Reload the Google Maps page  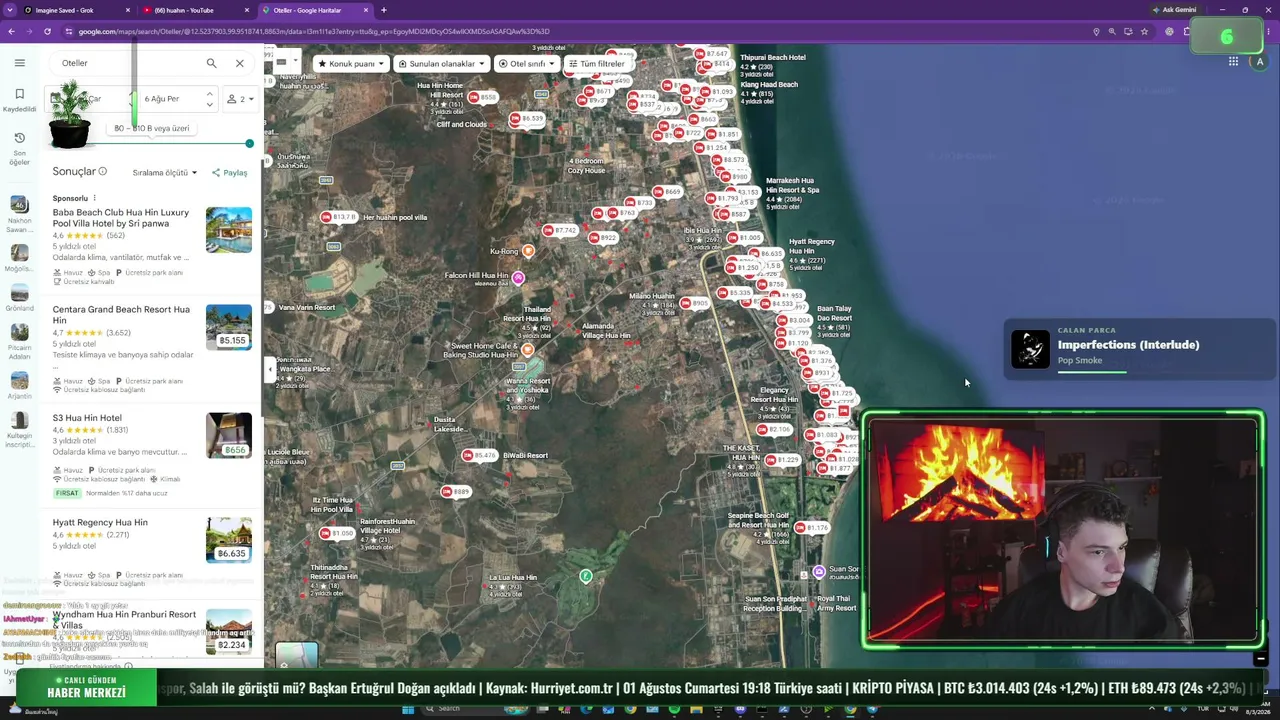47,31
